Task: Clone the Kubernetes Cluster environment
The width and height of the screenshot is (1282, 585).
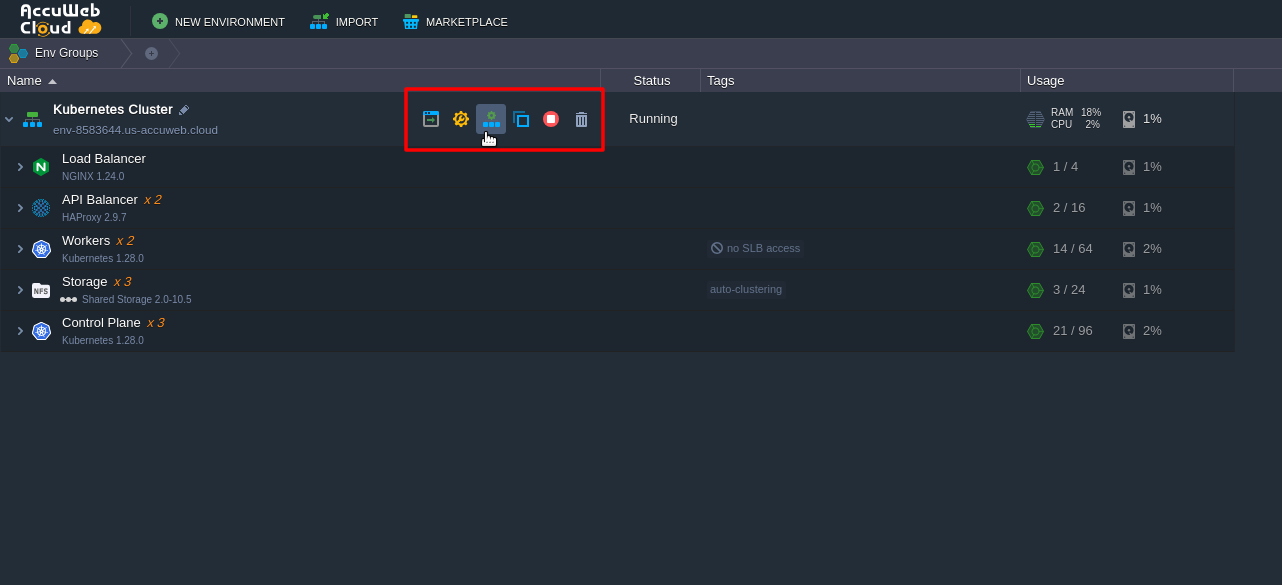Action: click(521, 119)
